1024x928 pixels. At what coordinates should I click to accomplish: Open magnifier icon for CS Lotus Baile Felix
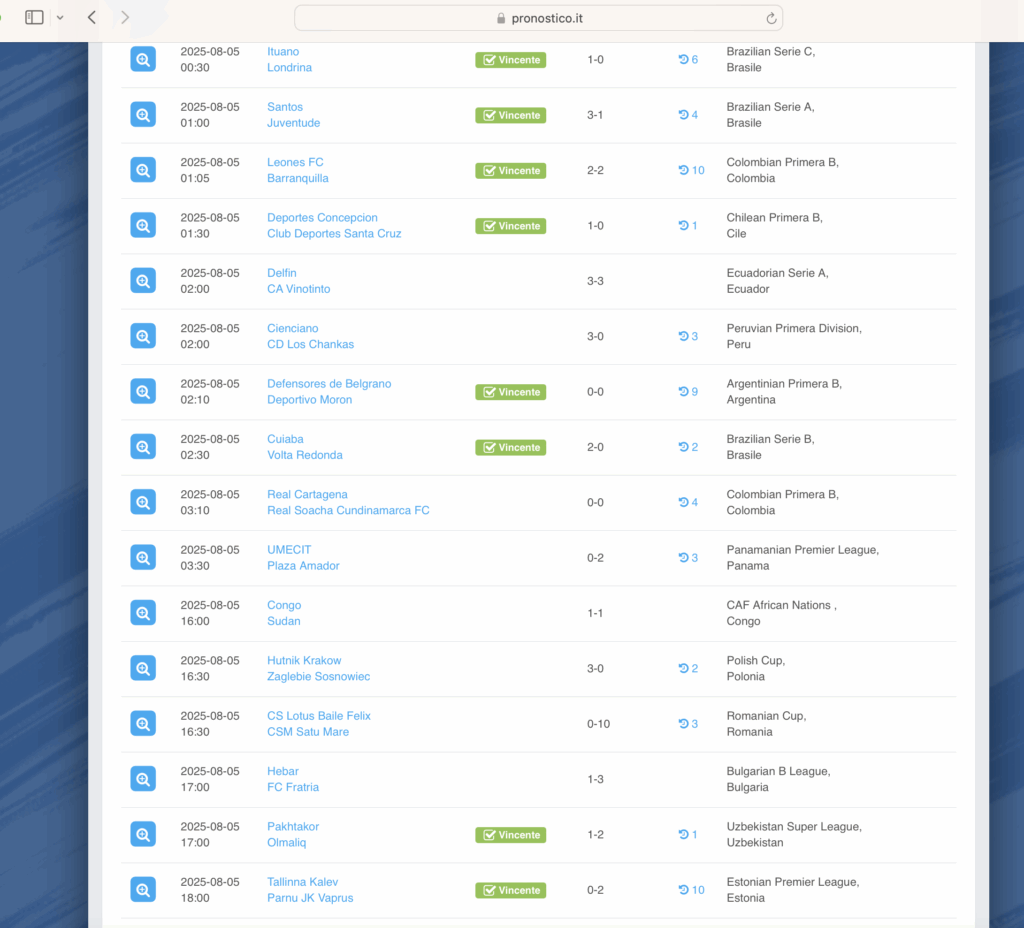pos(142,724)
